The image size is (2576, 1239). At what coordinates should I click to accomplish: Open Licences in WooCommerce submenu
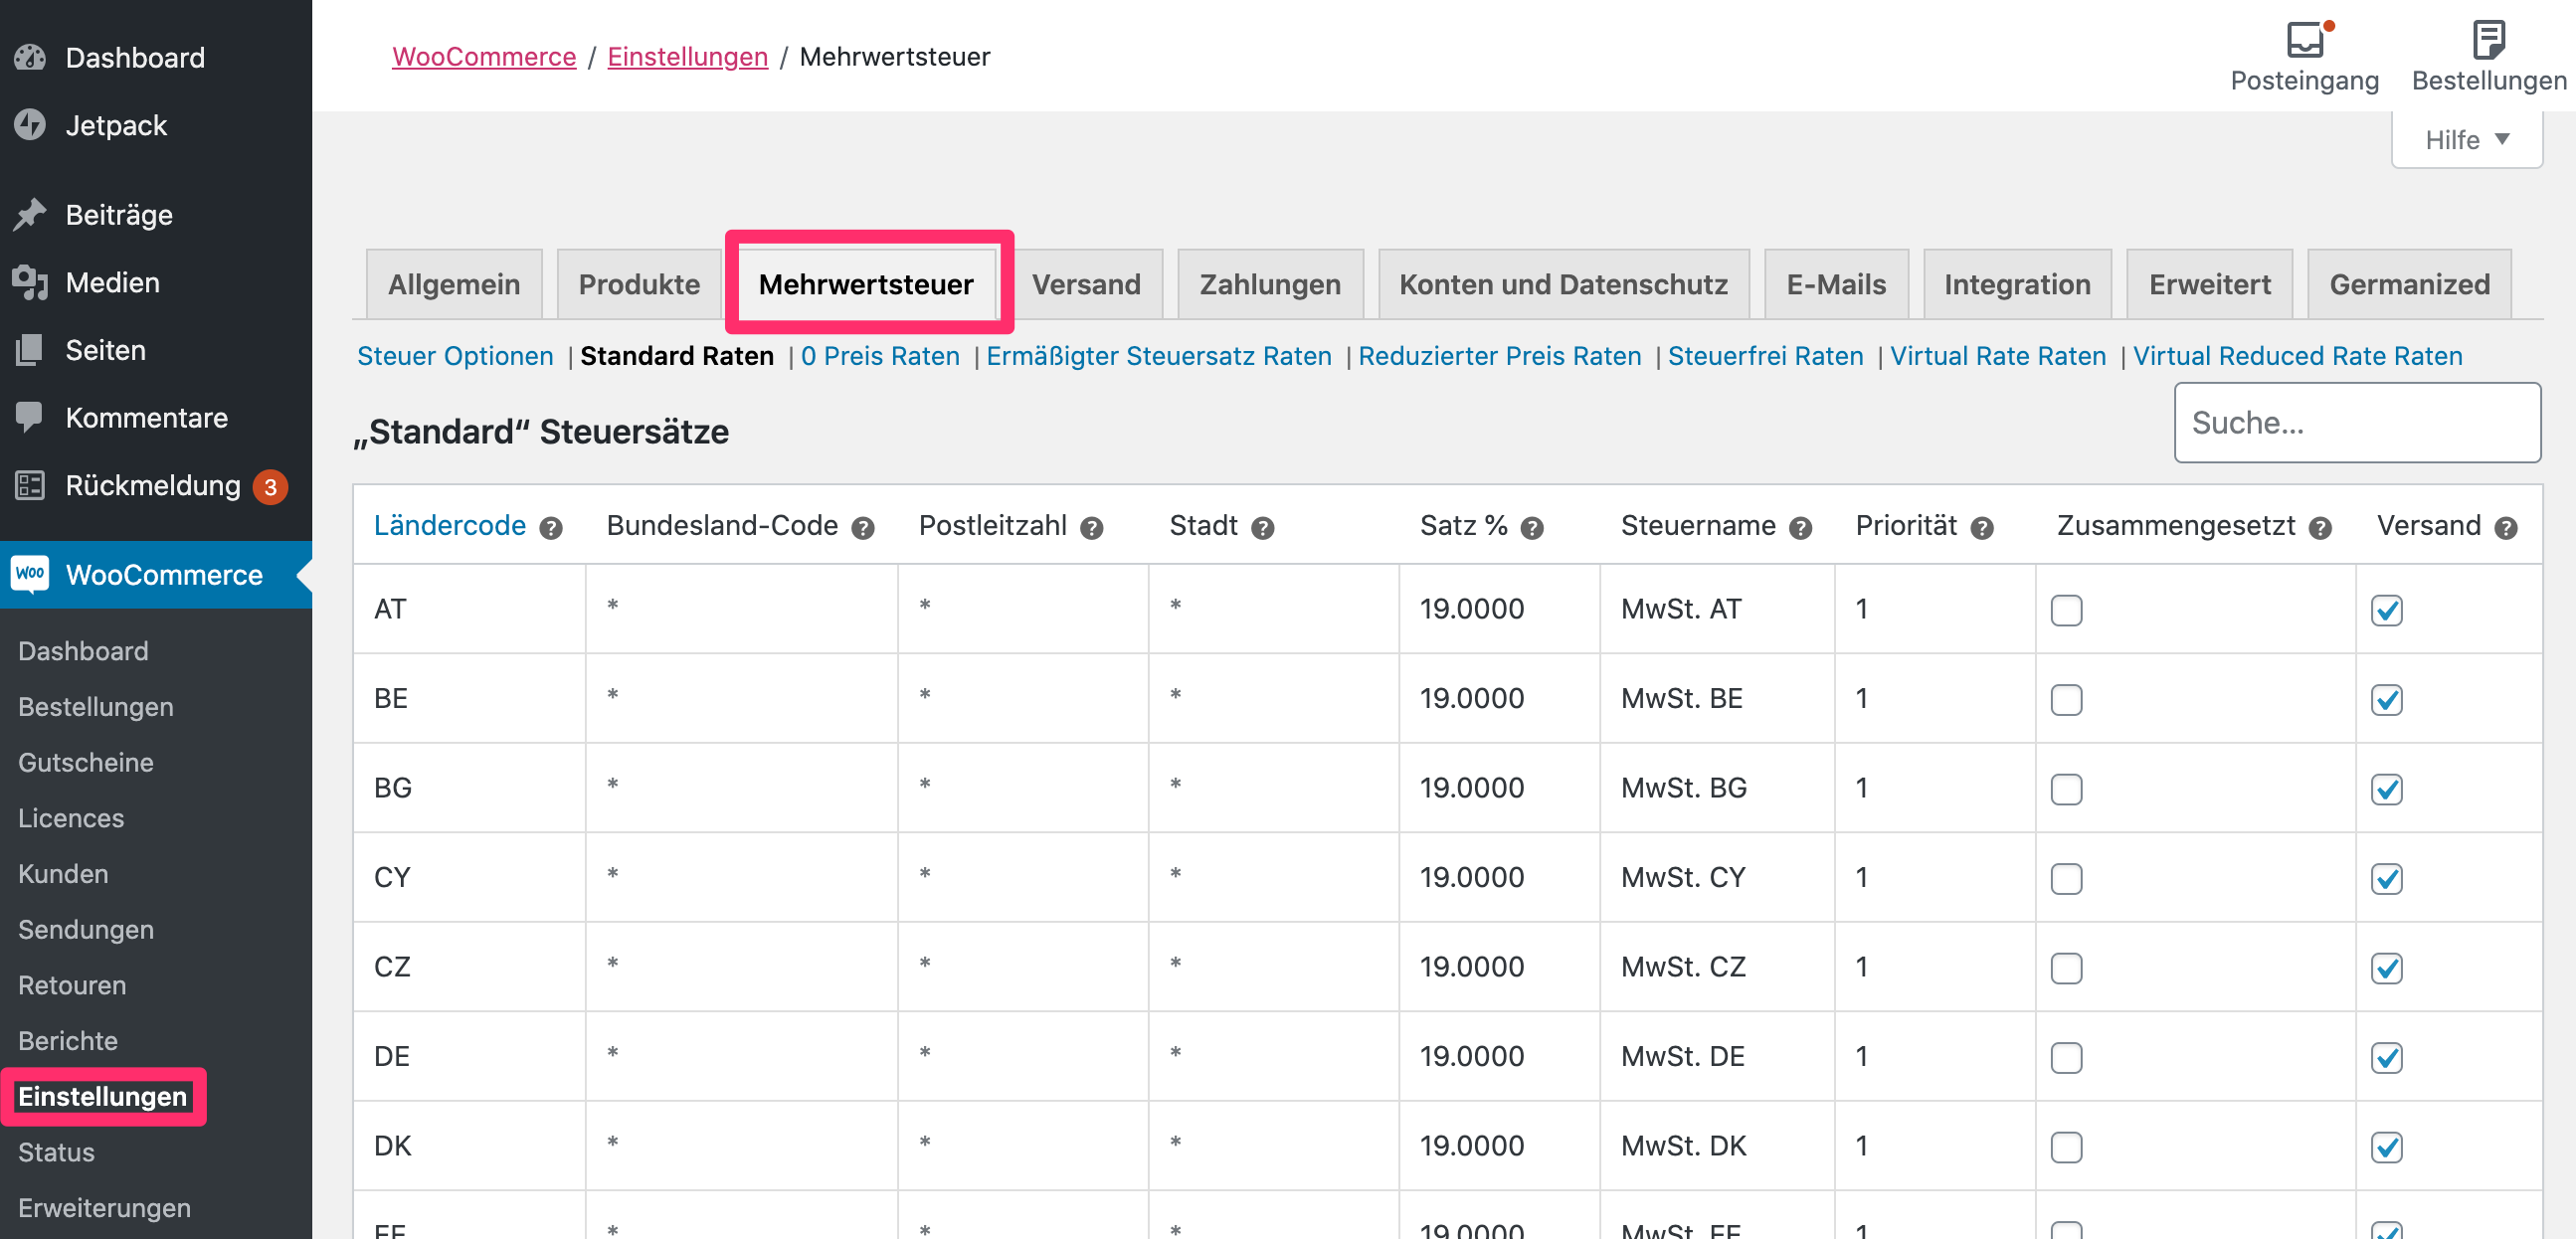point(71,818)
